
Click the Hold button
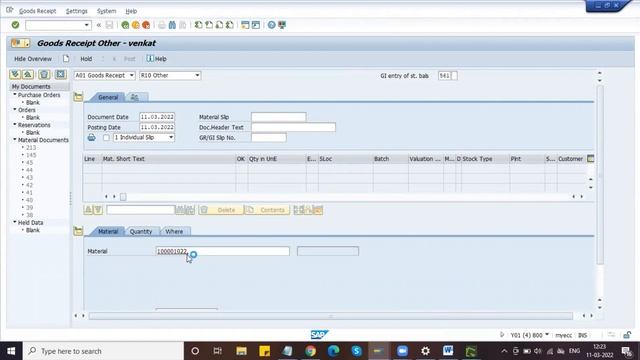(x=86, y=59)
